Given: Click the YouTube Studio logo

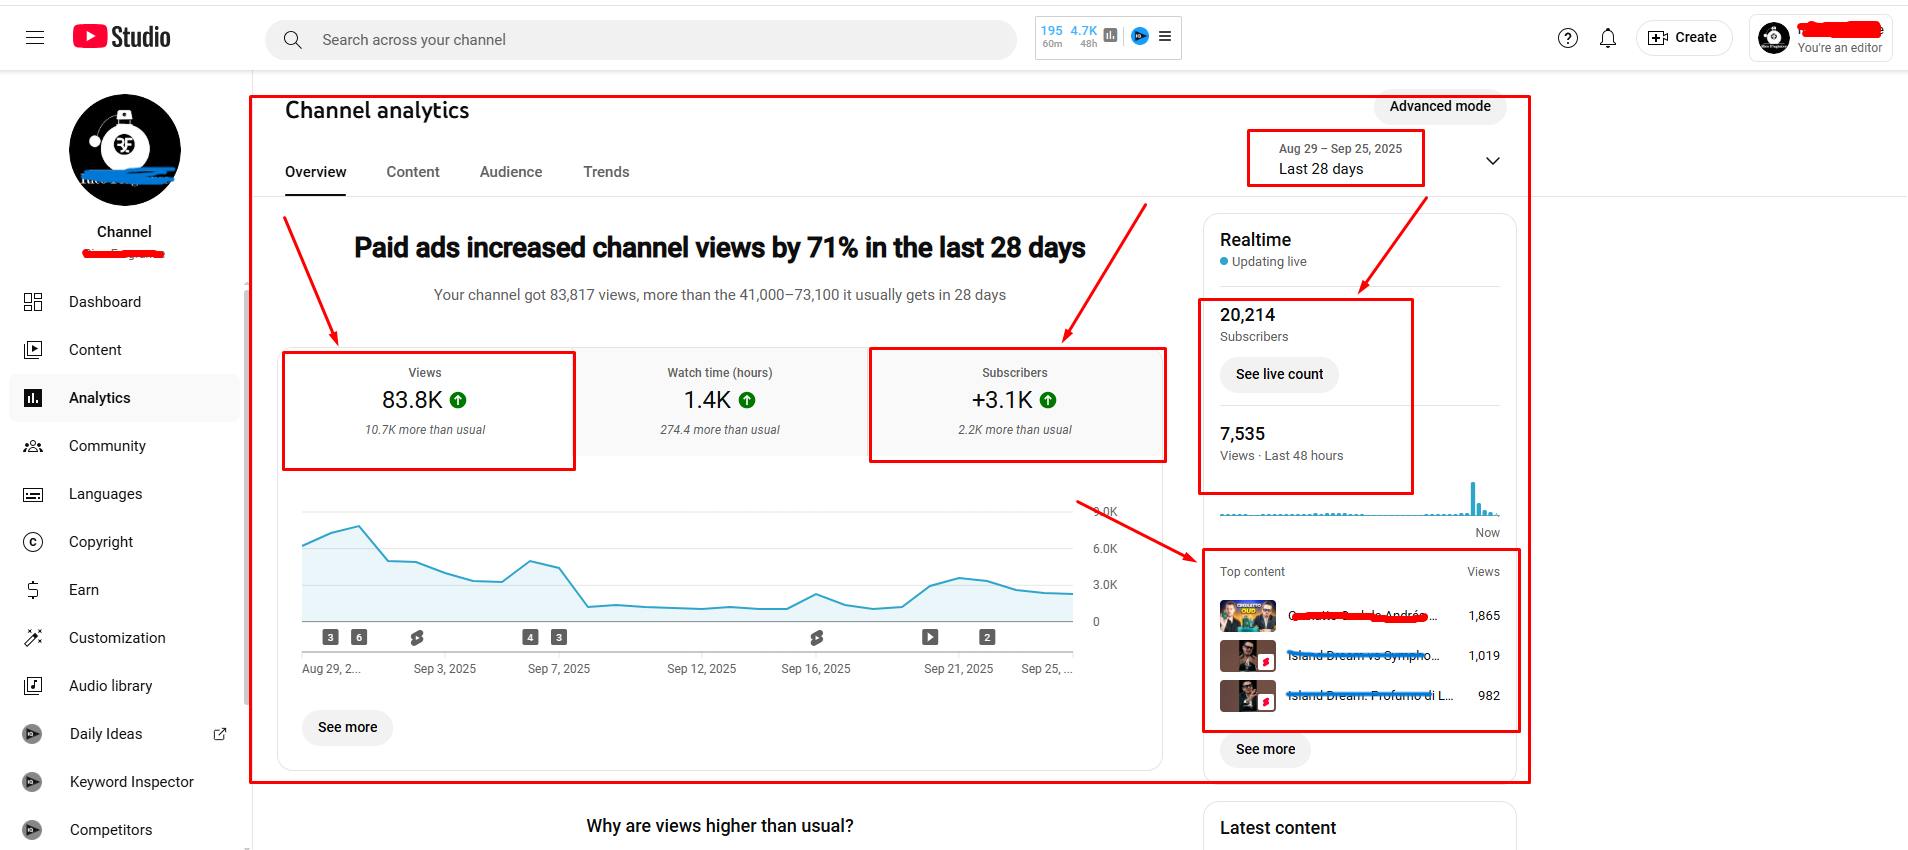Looking at the screenshot, I should coord(122,37).
